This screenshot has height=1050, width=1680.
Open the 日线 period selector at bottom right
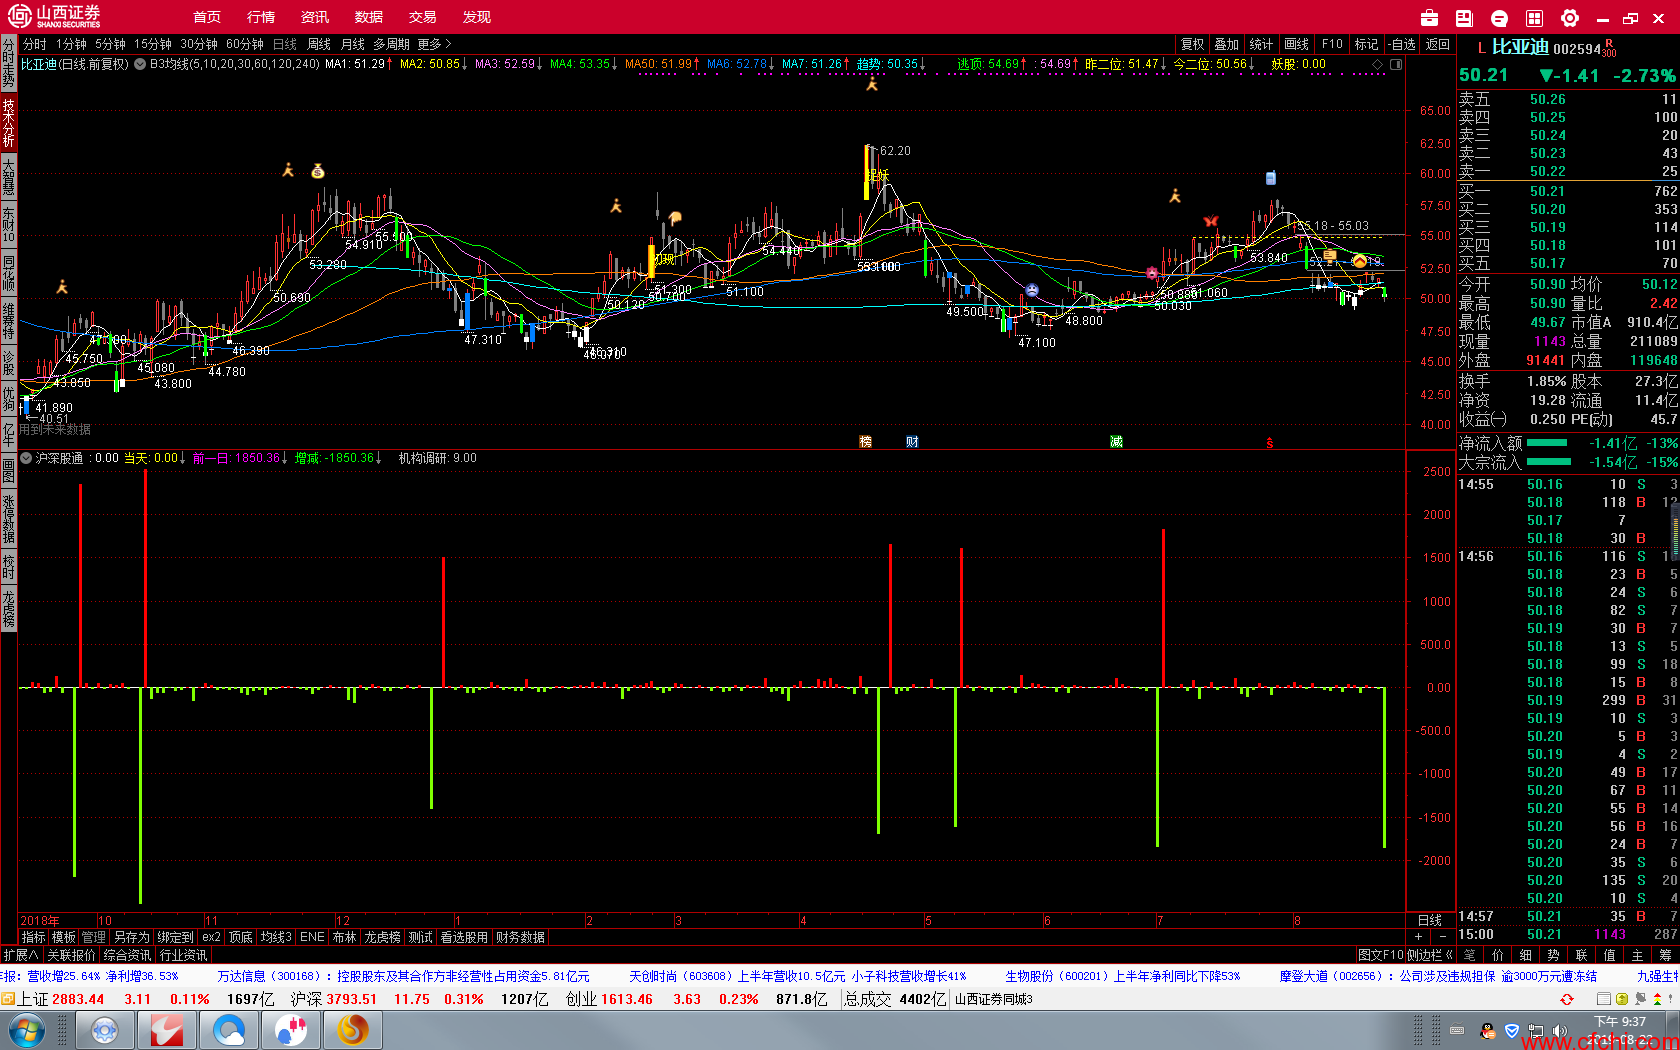1430,920
